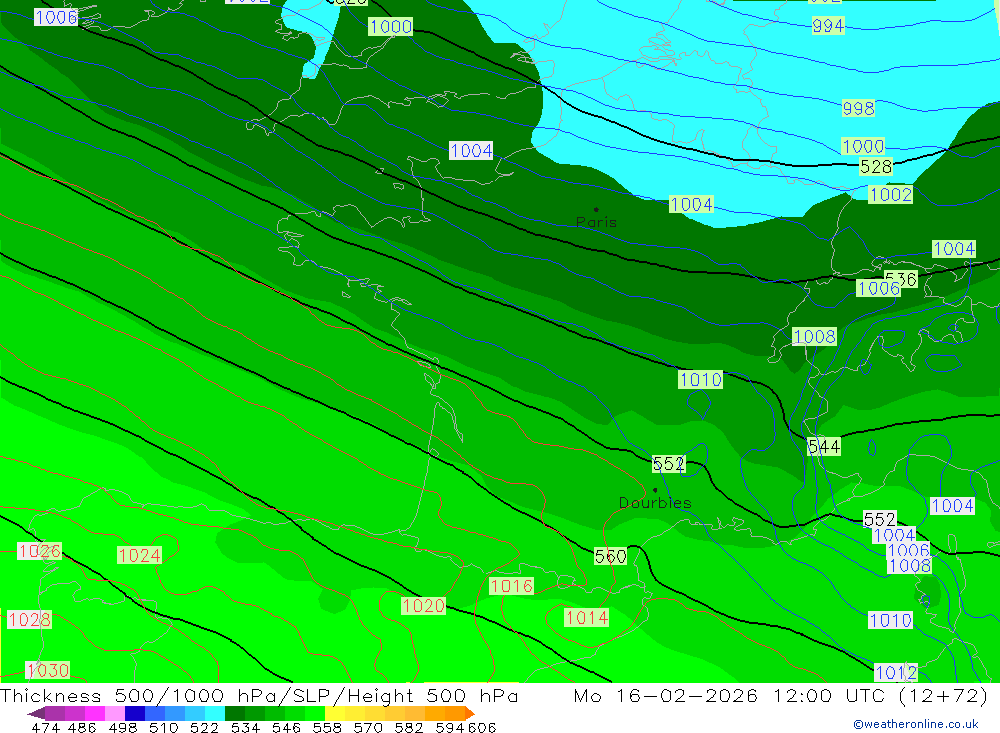
Task: Click the legend value 534
Action: pyautogui.click(x=246, y=727)
